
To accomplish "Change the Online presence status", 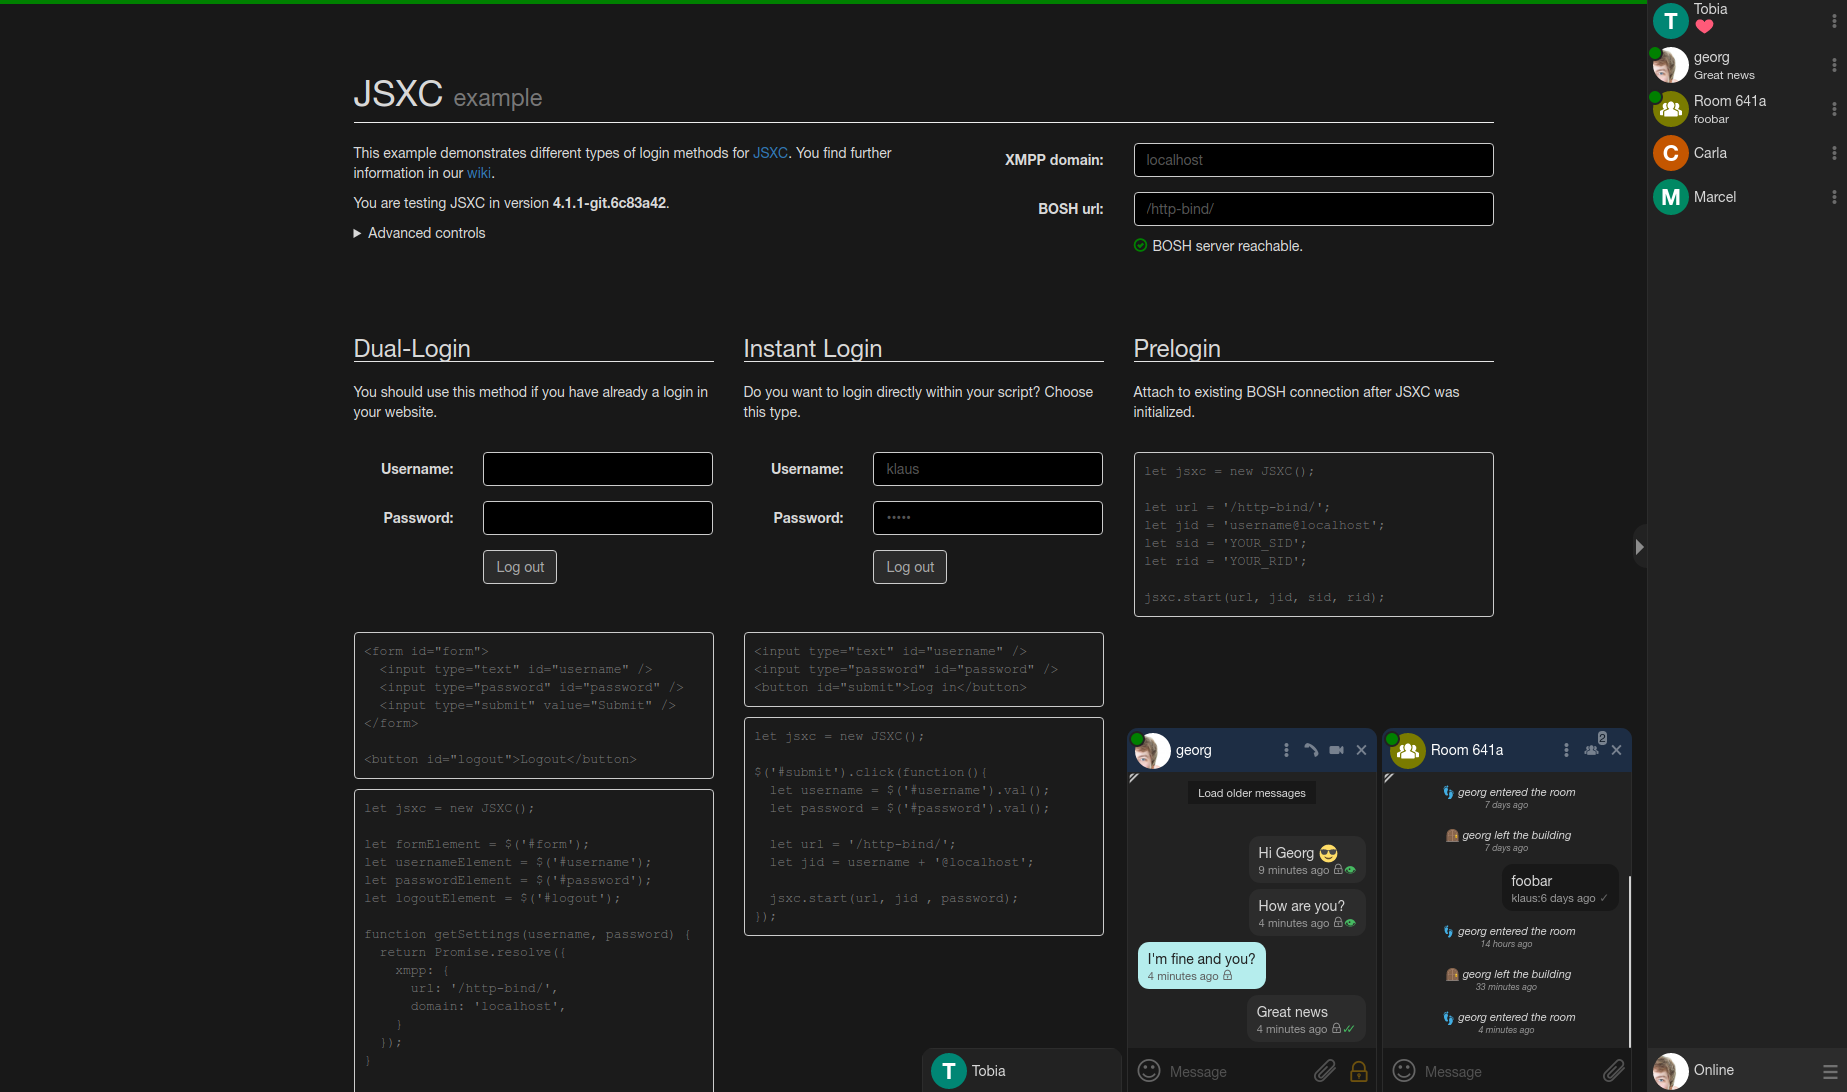I will click(x=1714, y=1070).
